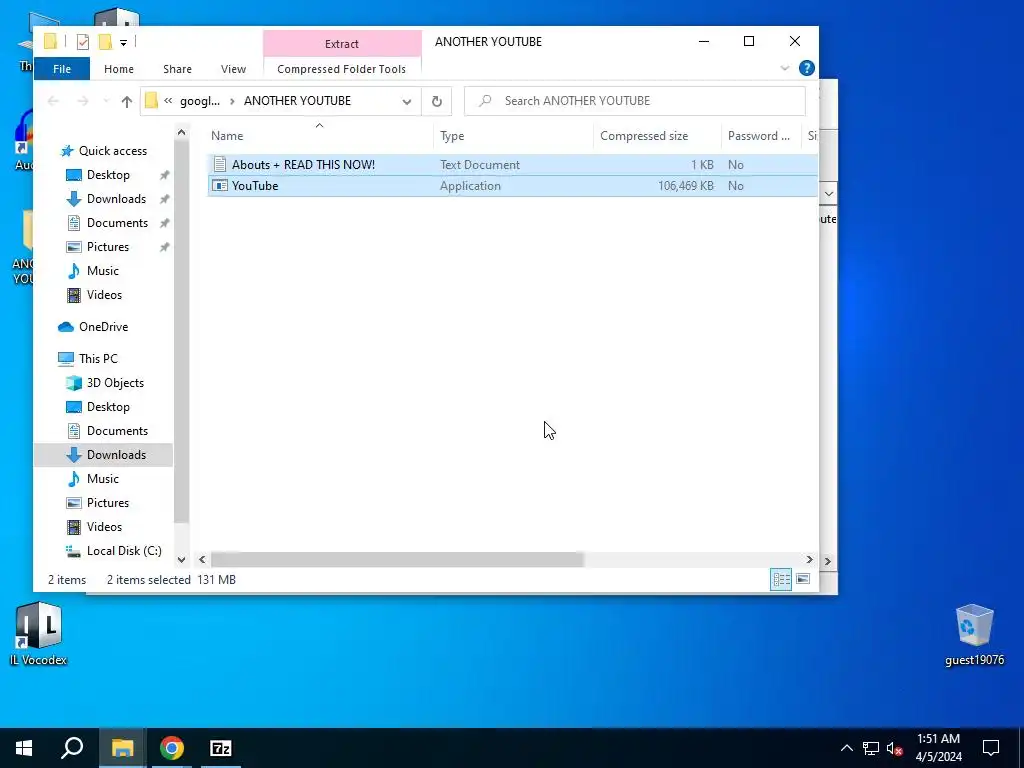Open address bar history dropdown
1024x768 pixels.
[407, 101]
